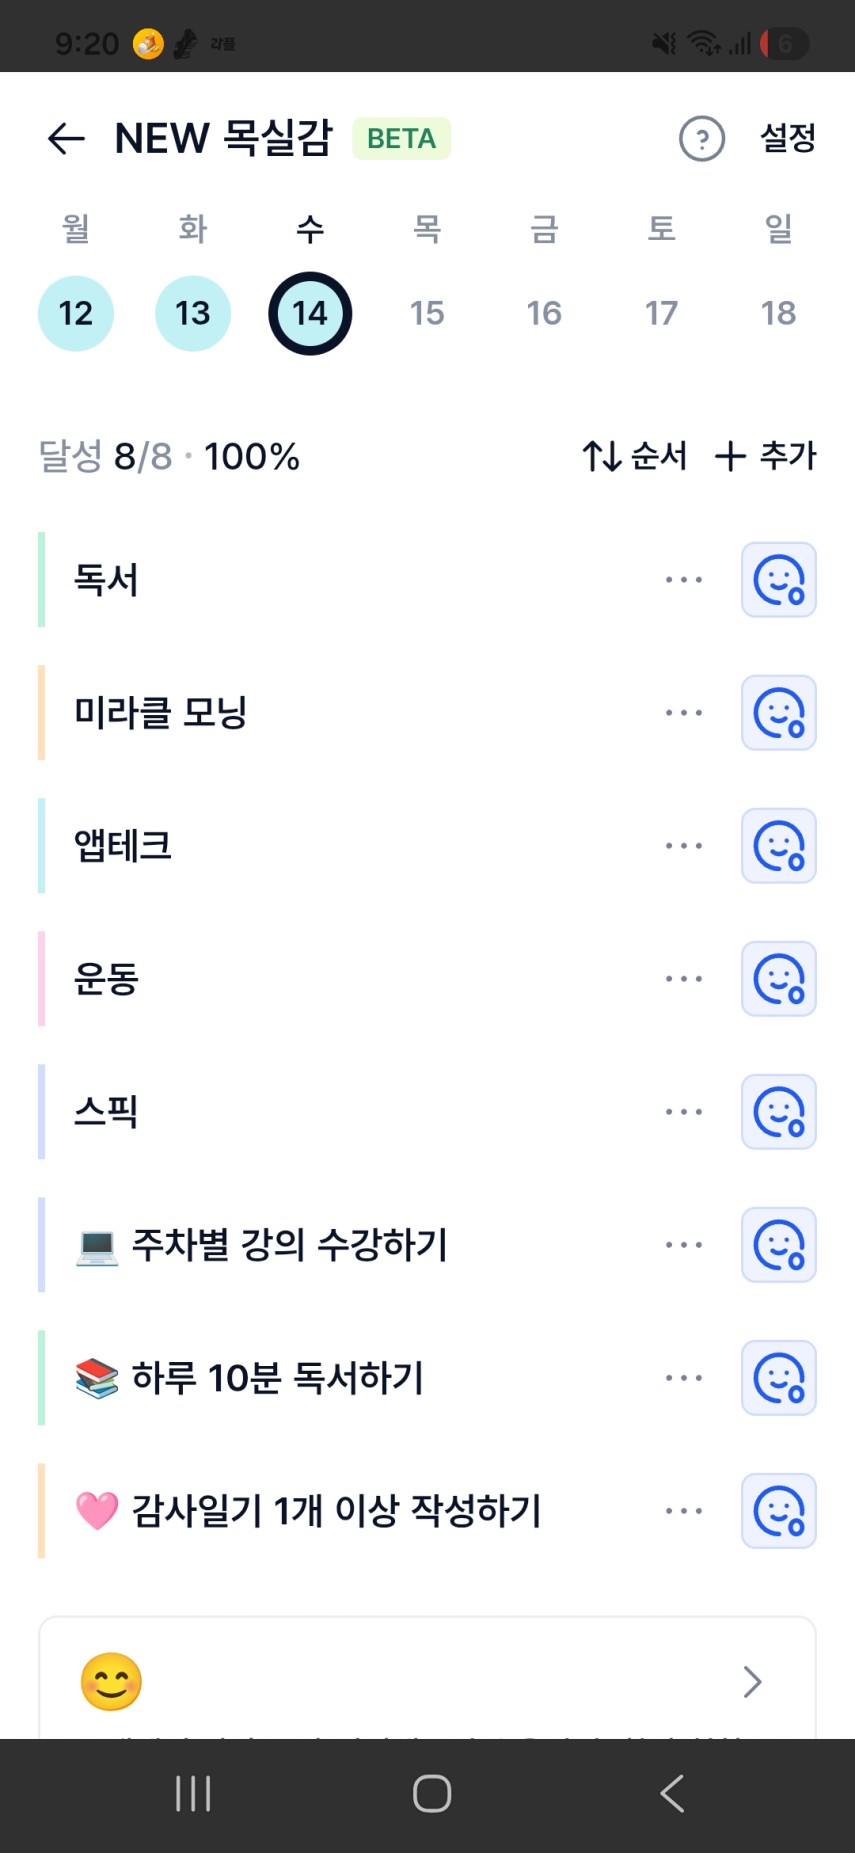Select Tuesday the 13th
Viewport: 855px width, 1853px height.
(x=193, y=313)
